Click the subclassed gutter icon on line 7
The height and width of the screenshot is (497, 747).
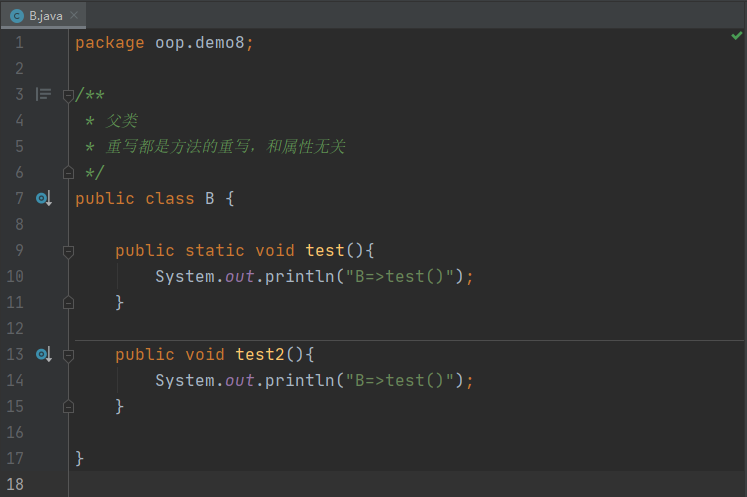pos(44,198)
